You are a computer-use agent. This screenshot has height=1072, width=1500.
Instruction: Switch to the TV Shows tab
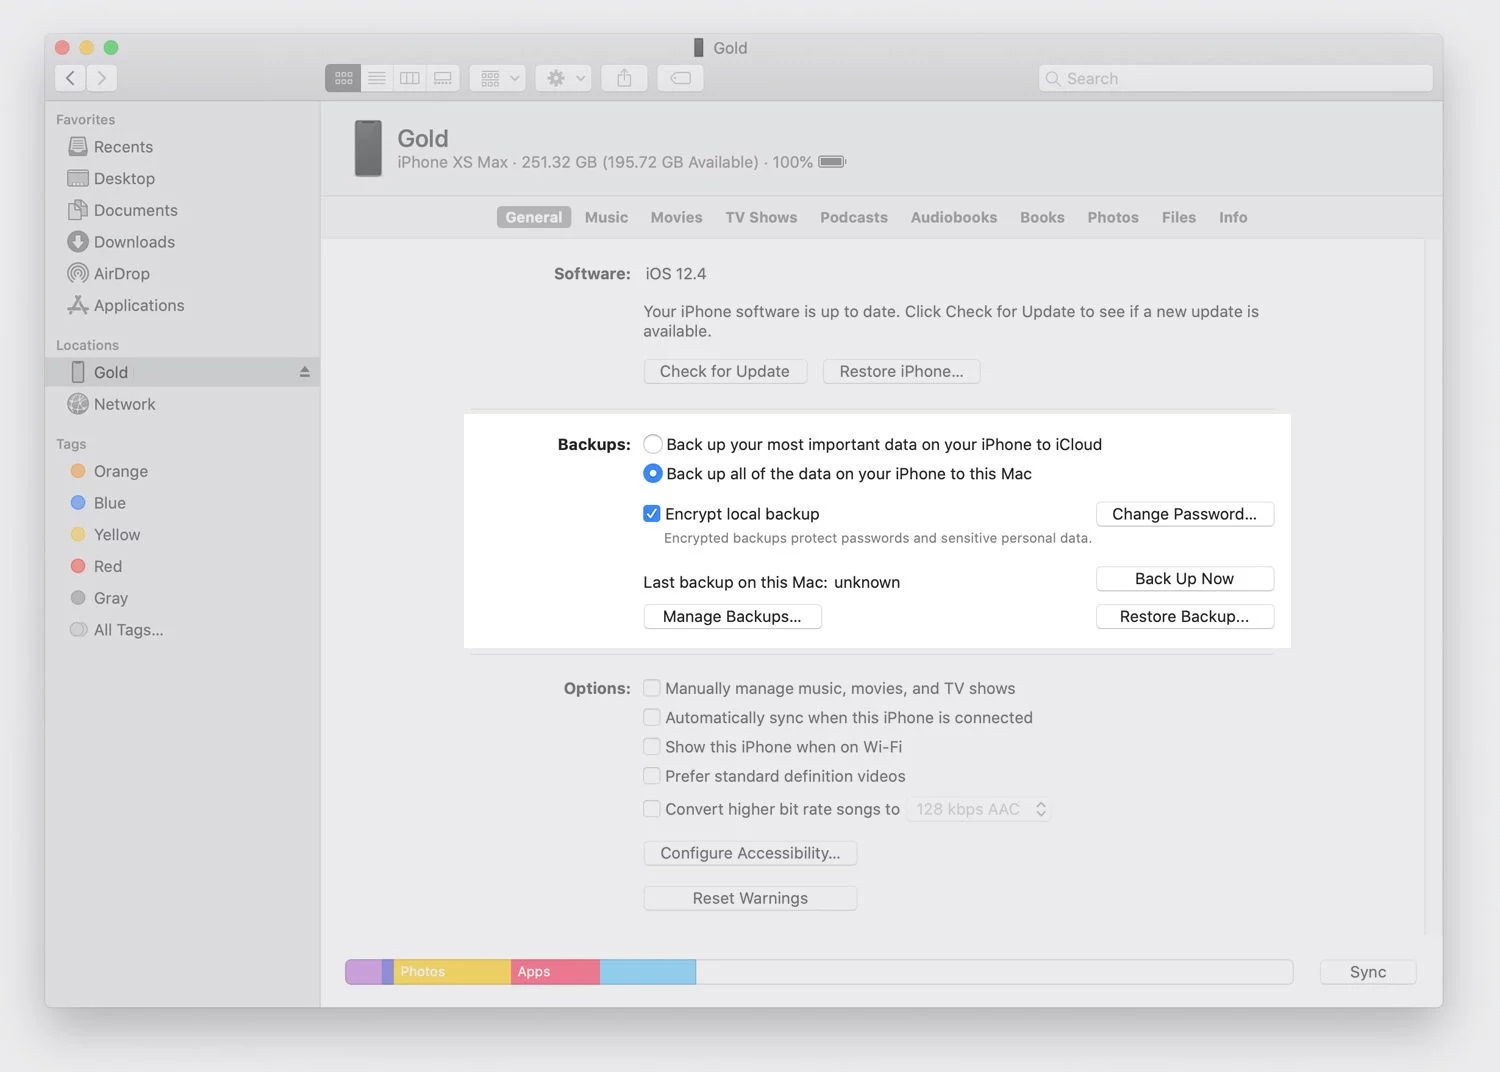click(761, 217)
